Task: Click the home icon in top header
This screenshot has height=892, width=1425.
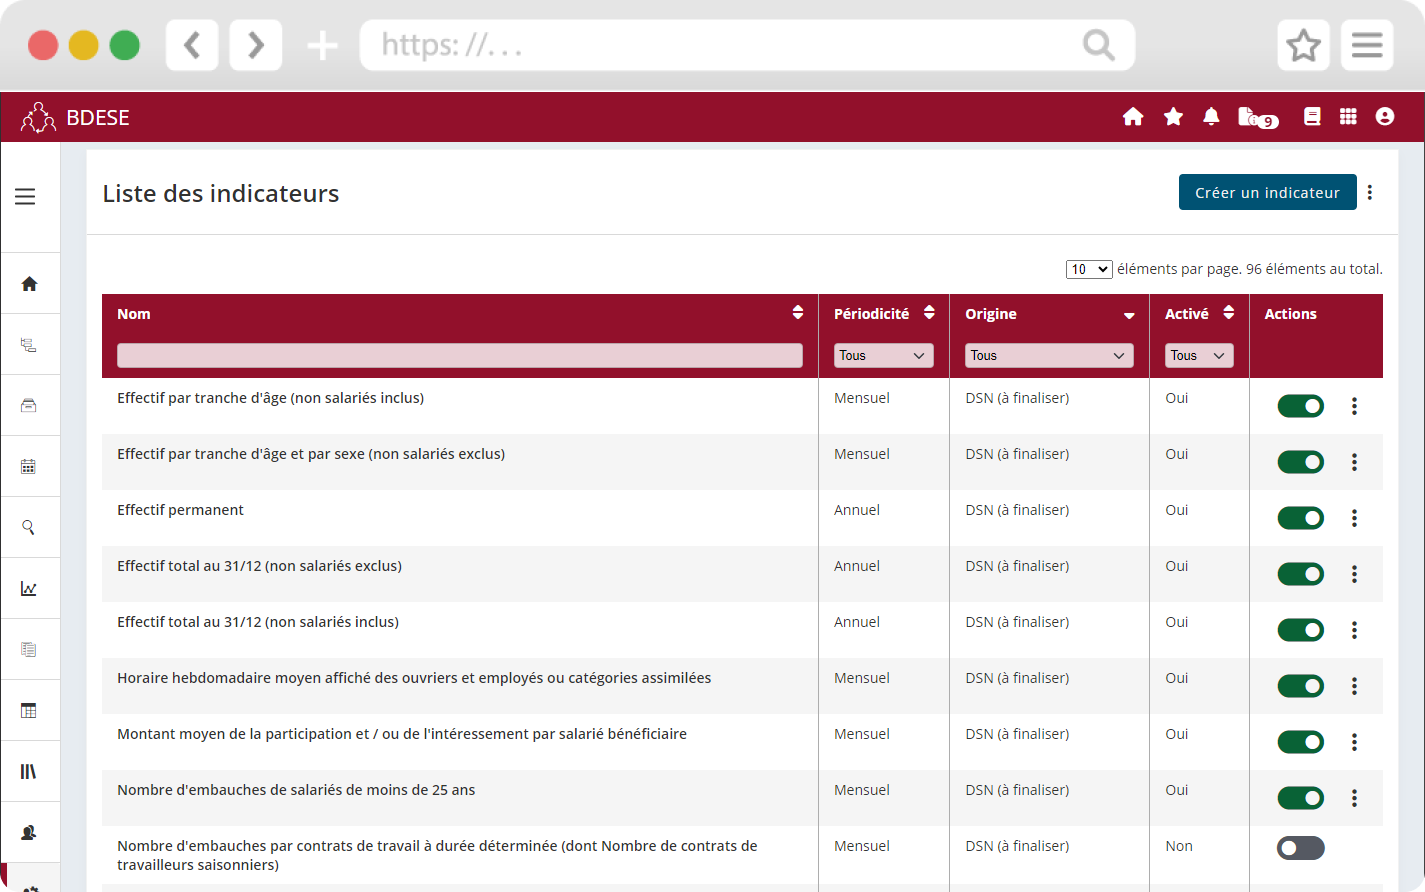Action: [x=1132, y=117]
